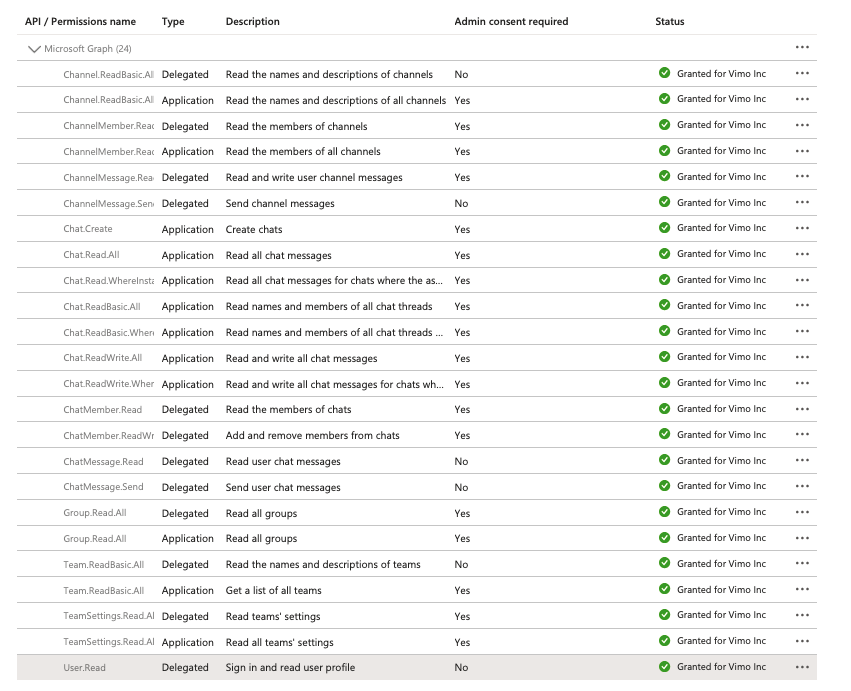Open ellipsis menu for 'Send channel messages' row

click(802, 202)
